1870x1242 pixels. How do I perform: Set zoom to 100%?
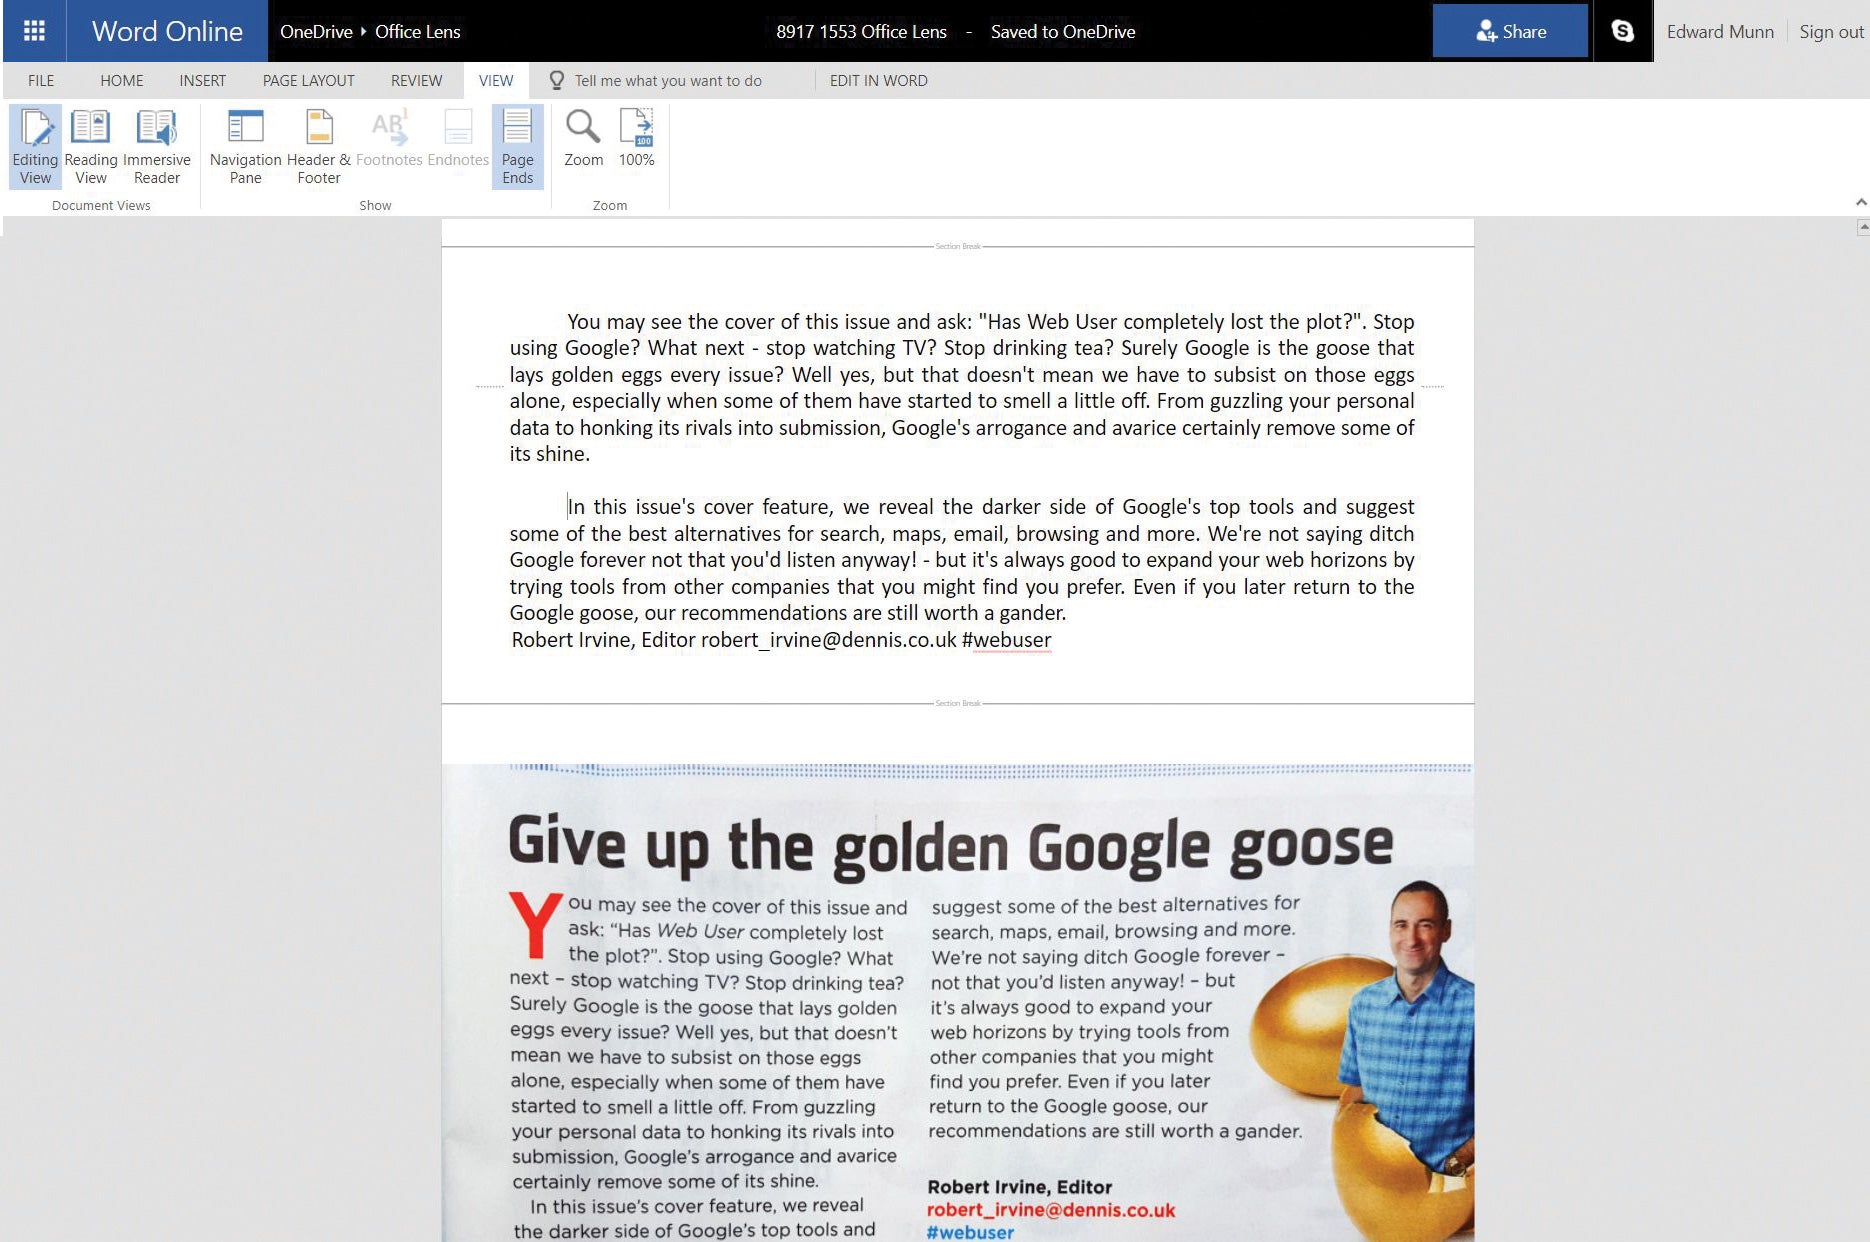(x=637, y=138)
